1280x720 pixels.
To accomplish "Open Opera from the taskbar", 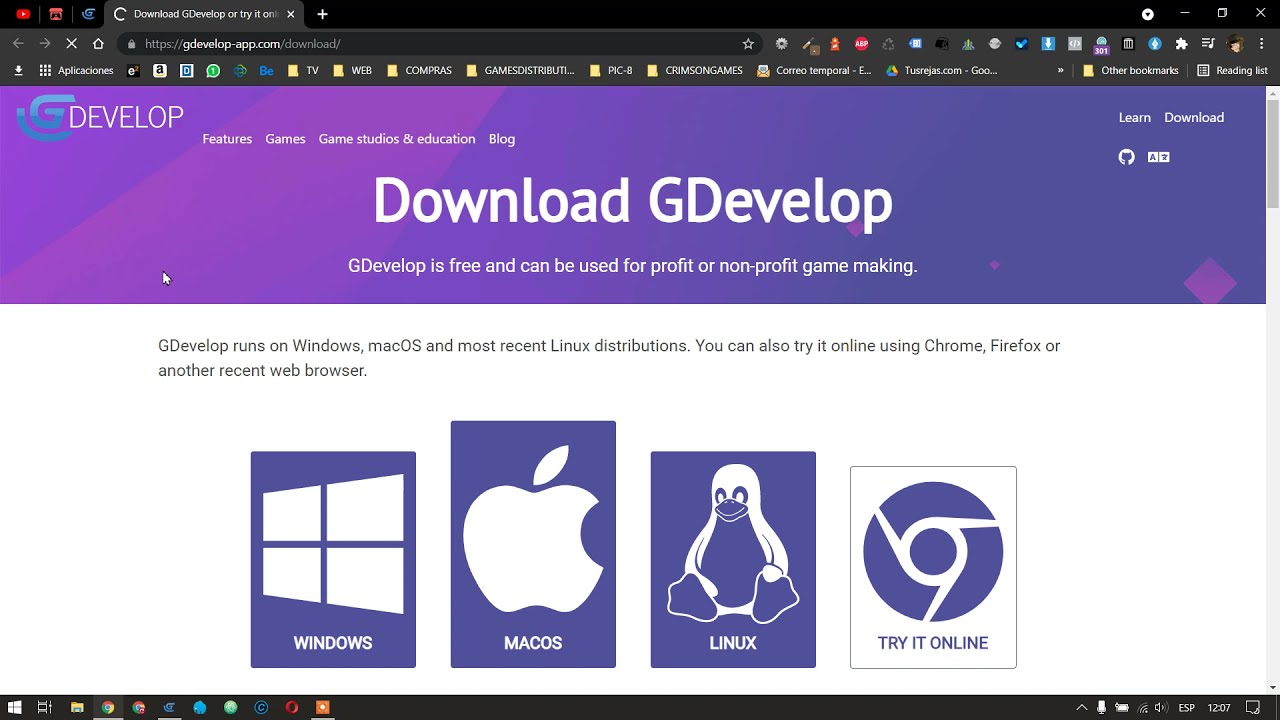I will 292,707.
